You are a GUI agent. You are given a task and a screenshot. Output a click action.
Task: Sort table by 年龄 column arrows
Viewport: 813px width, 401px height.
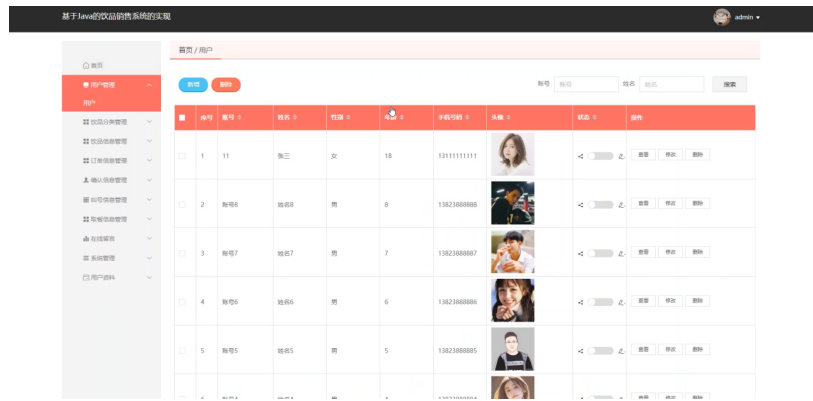[x=402, y=118]
